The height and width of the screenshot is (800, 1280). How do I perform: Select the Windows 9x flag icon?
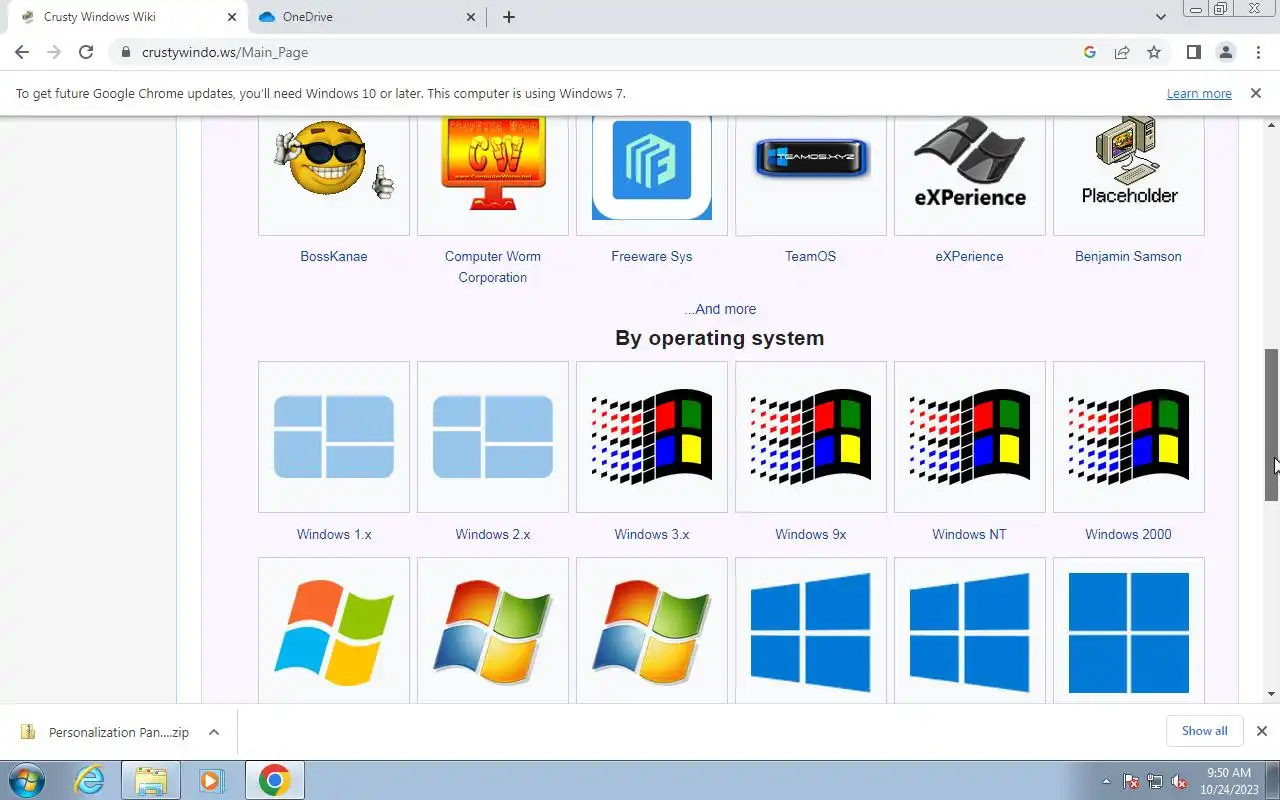coord(811,437)
